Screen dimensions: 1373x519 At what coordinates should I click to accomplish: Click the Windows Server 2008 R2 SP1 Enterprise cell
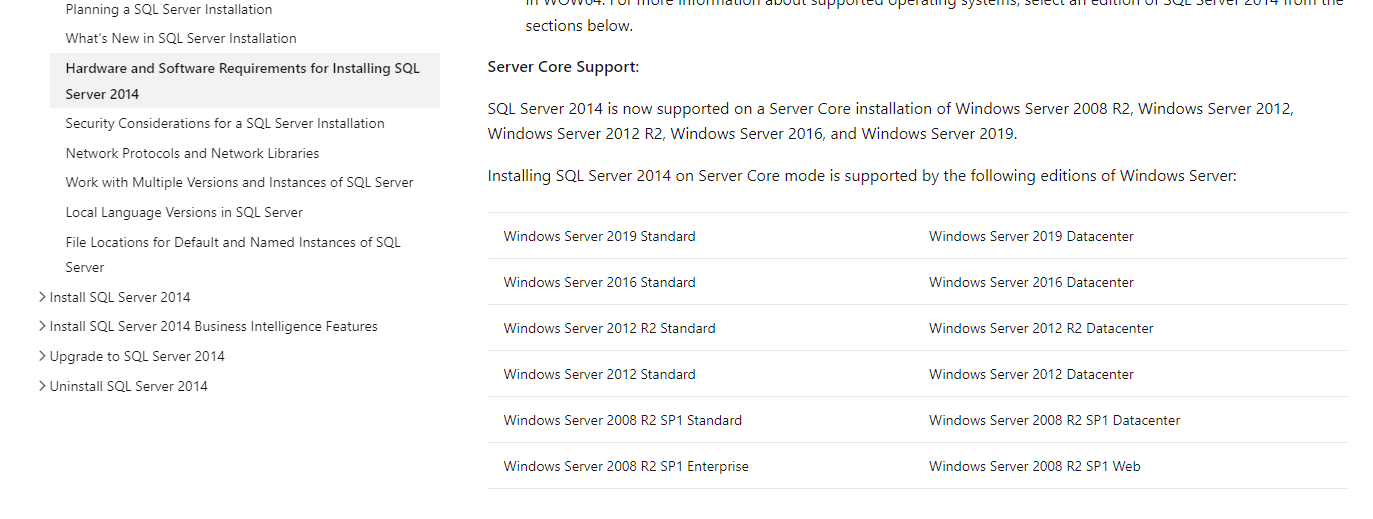pos(626,466)
